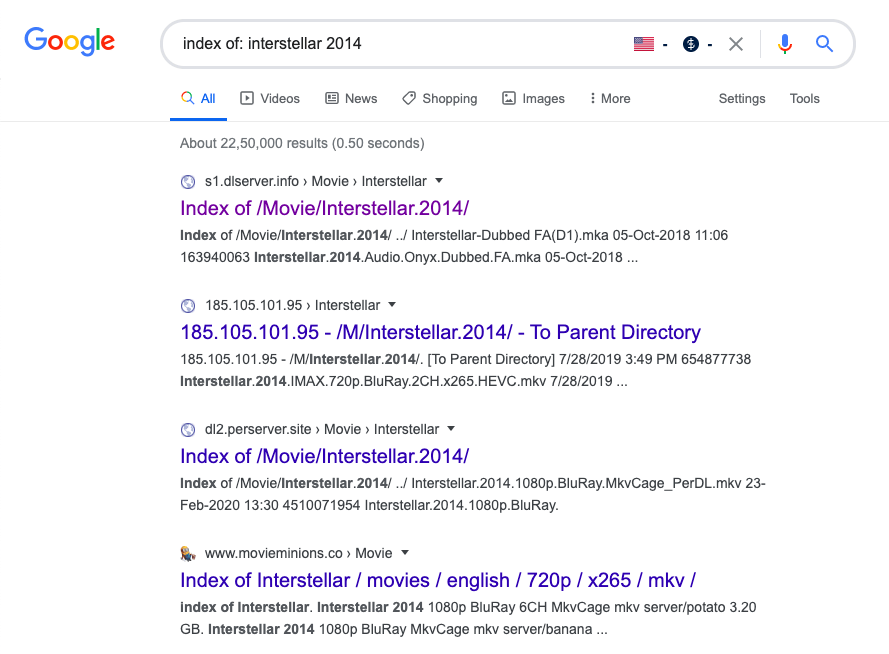The image size is (889, 654).
Task: Open first Index of /Movie/Interstellar.2014/ link
Action: point(324,208)
